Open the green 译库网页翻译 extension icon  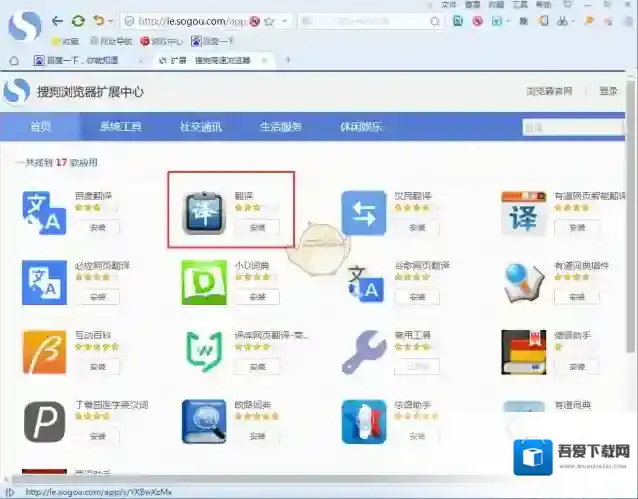(204, 352)
